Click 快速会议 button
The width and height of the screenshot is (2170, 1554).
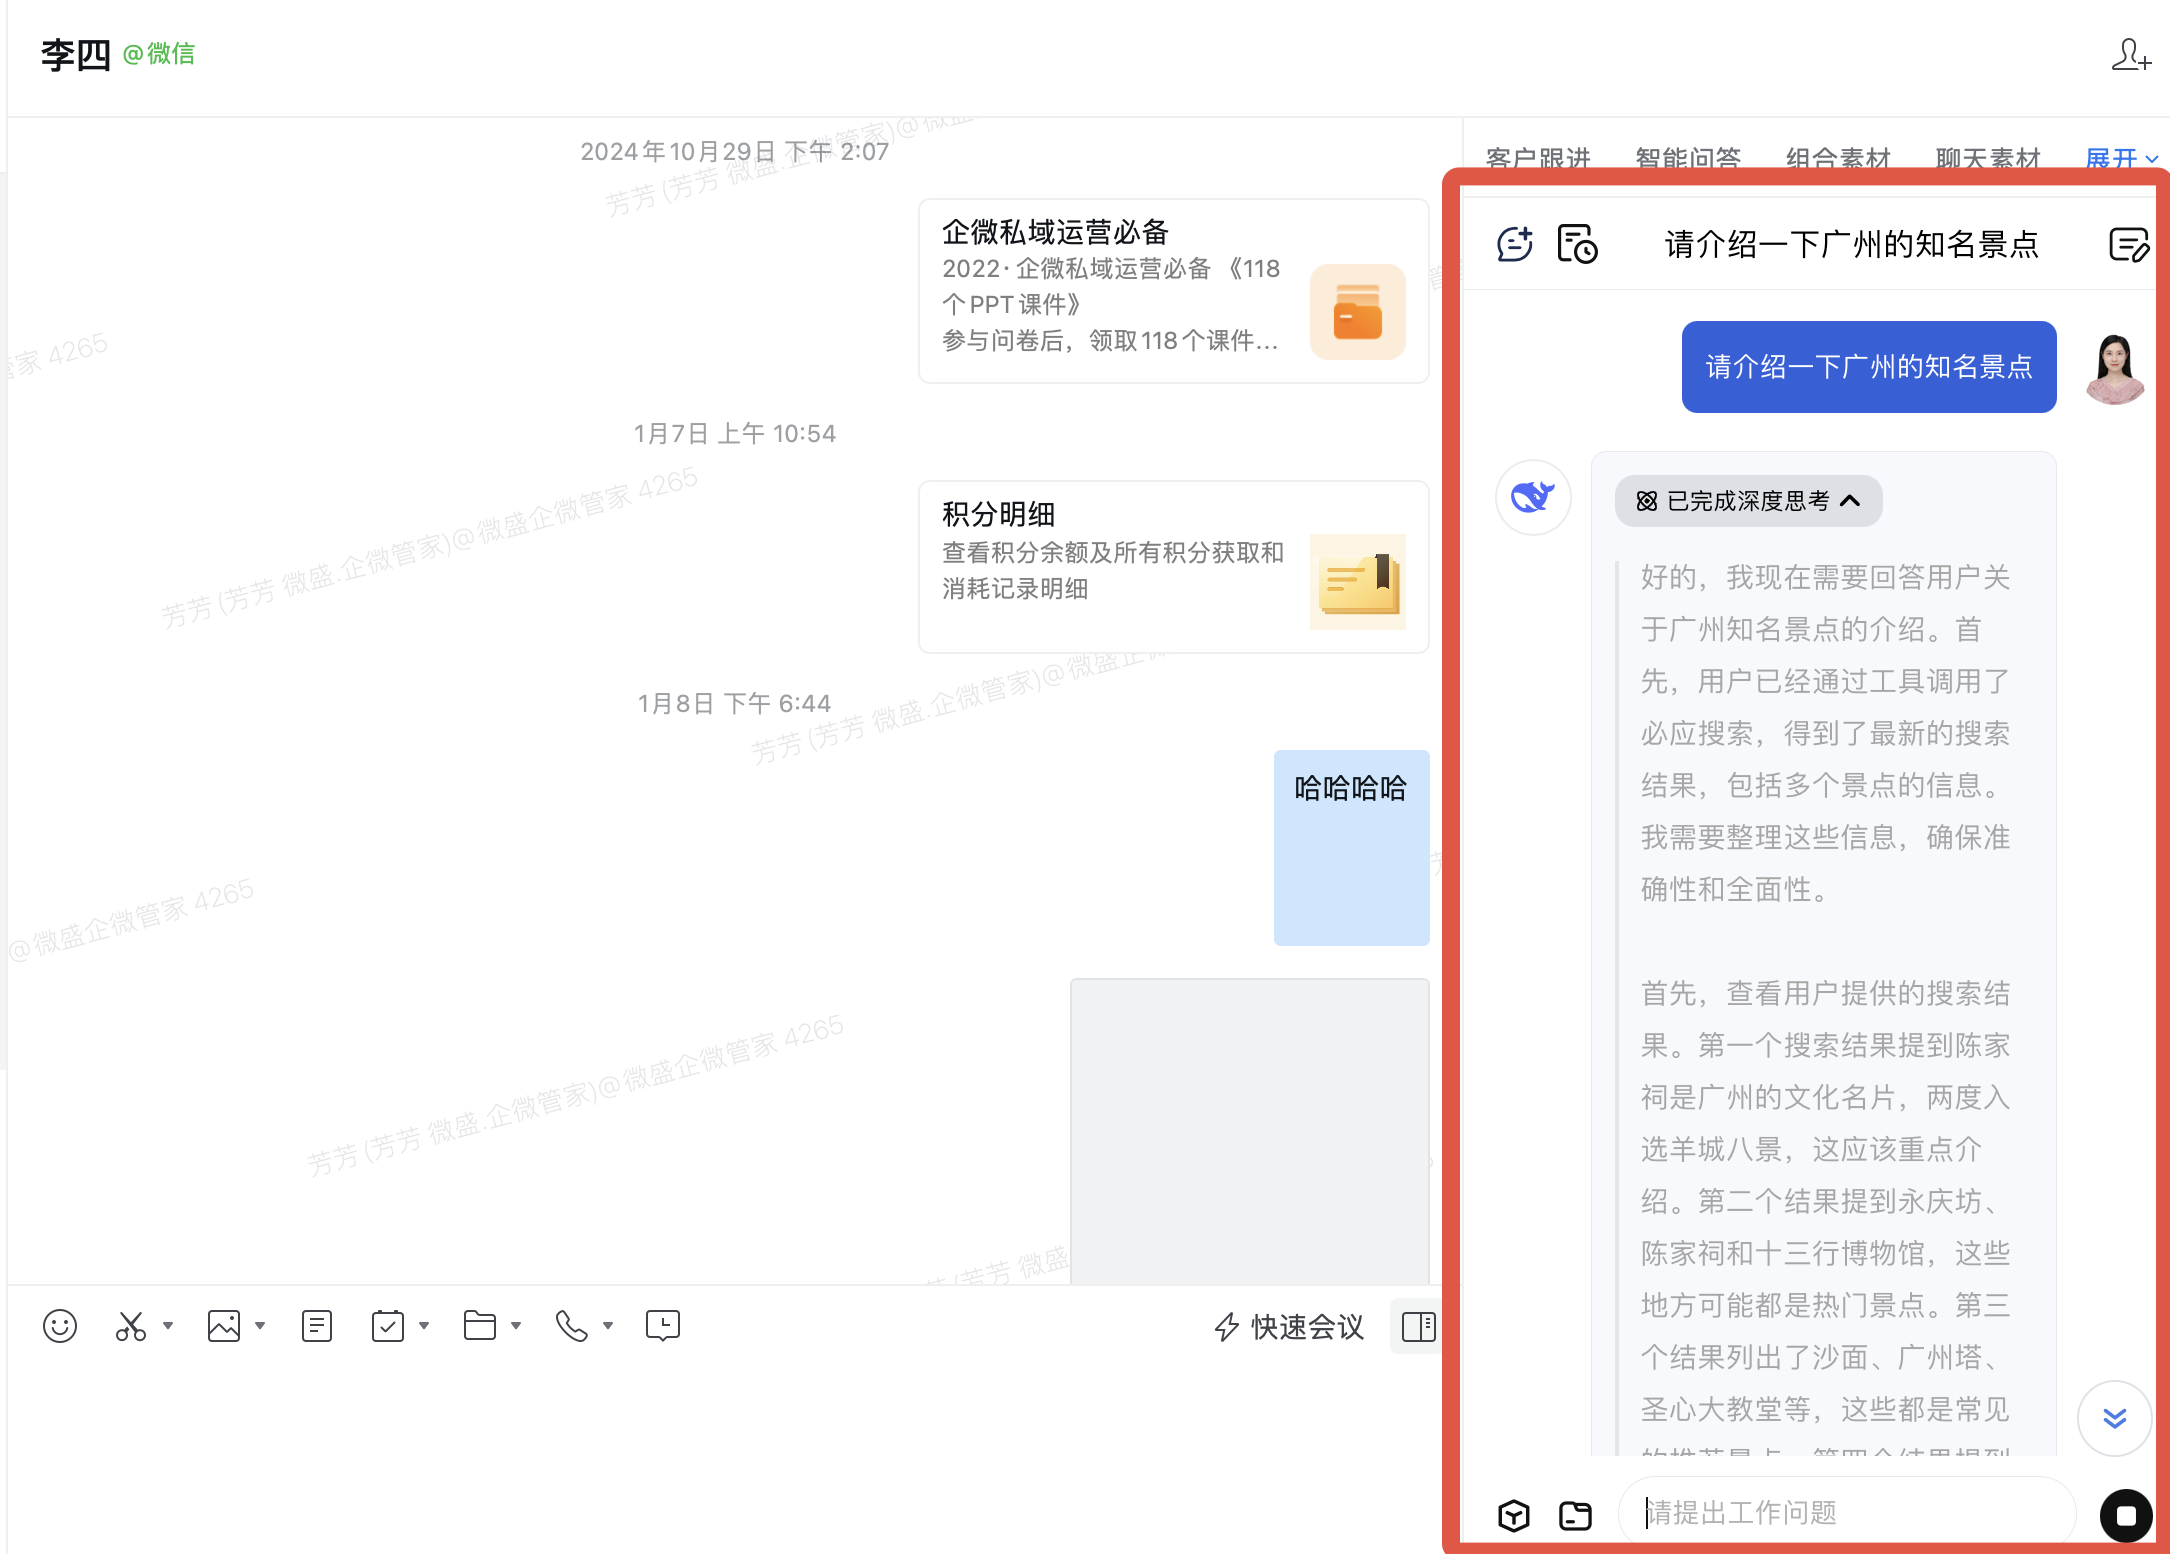tap(1289, 1327)
